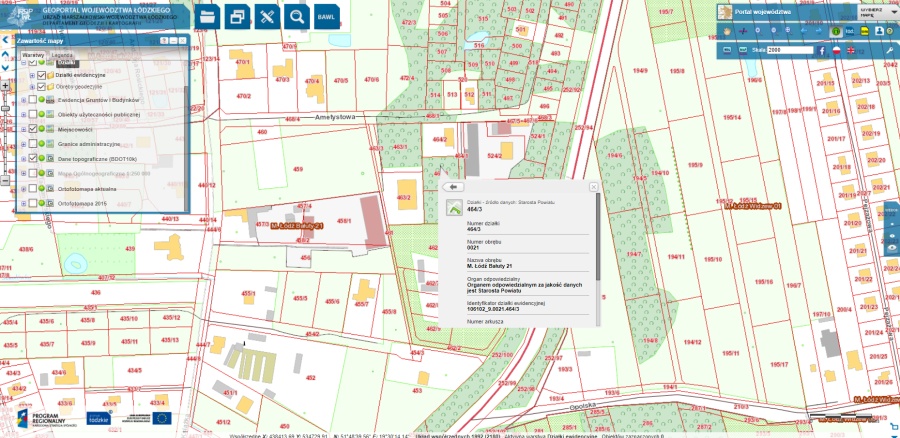Open the overlapping windows tool
This screenshot has width=900, height=438.
237,17
